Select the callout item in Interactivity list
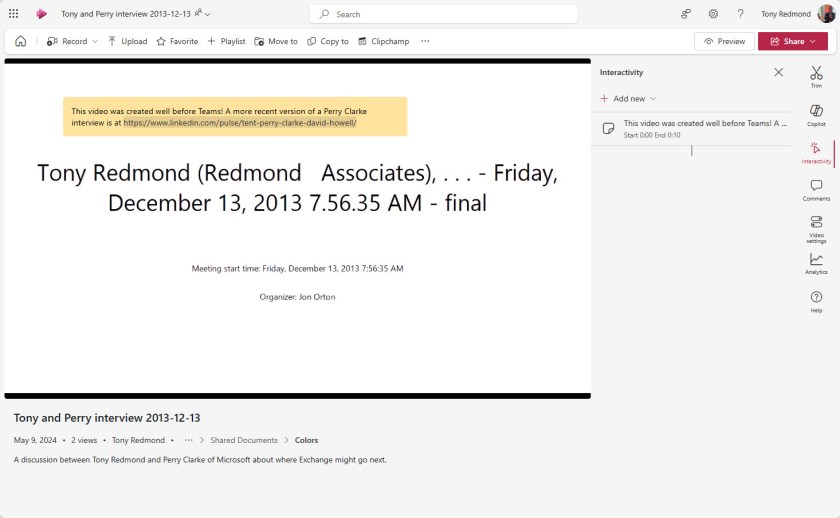The image size is (840, 518). pyautogui.click(x=692, y=129)
